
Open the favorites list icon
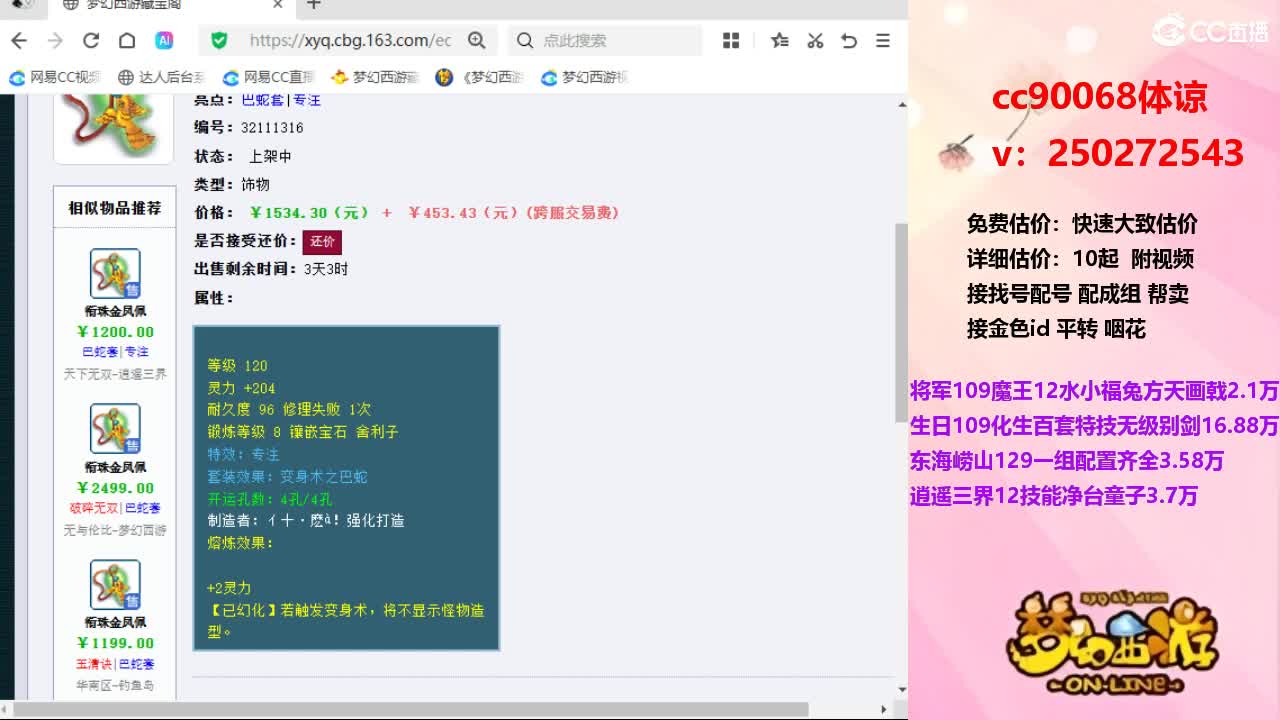click(x=780, y=40)
